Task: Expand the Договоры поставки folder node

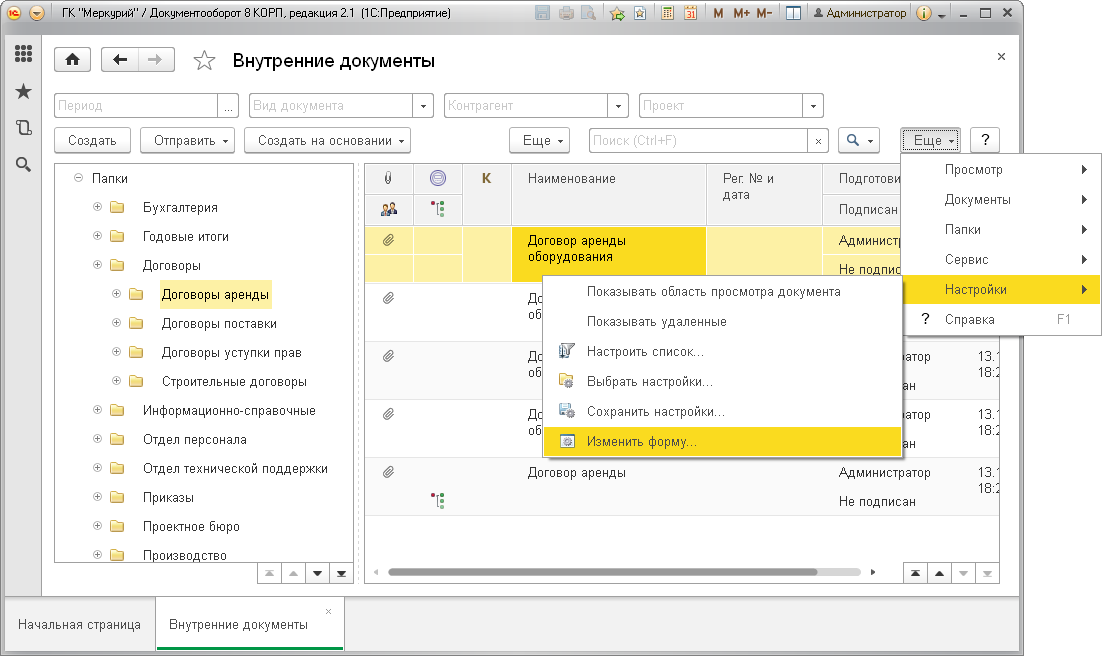Action: (117, 323)
